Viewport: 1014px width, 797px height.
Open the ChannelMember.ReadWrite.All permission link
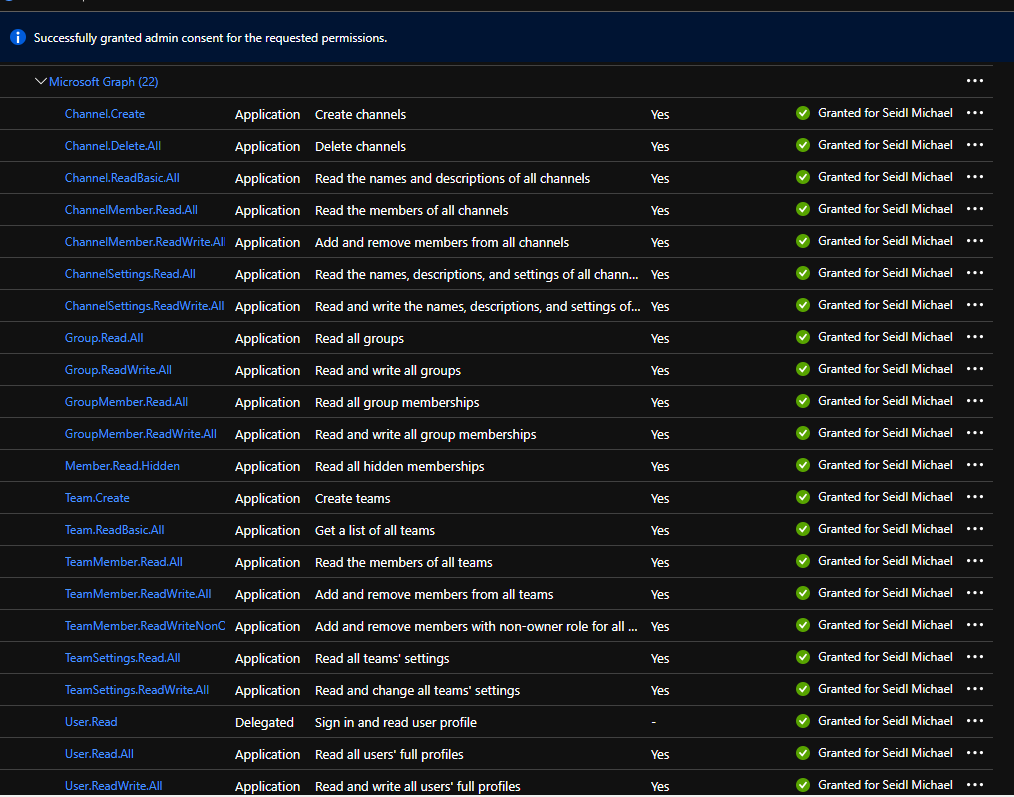click(x=145, y=242)
